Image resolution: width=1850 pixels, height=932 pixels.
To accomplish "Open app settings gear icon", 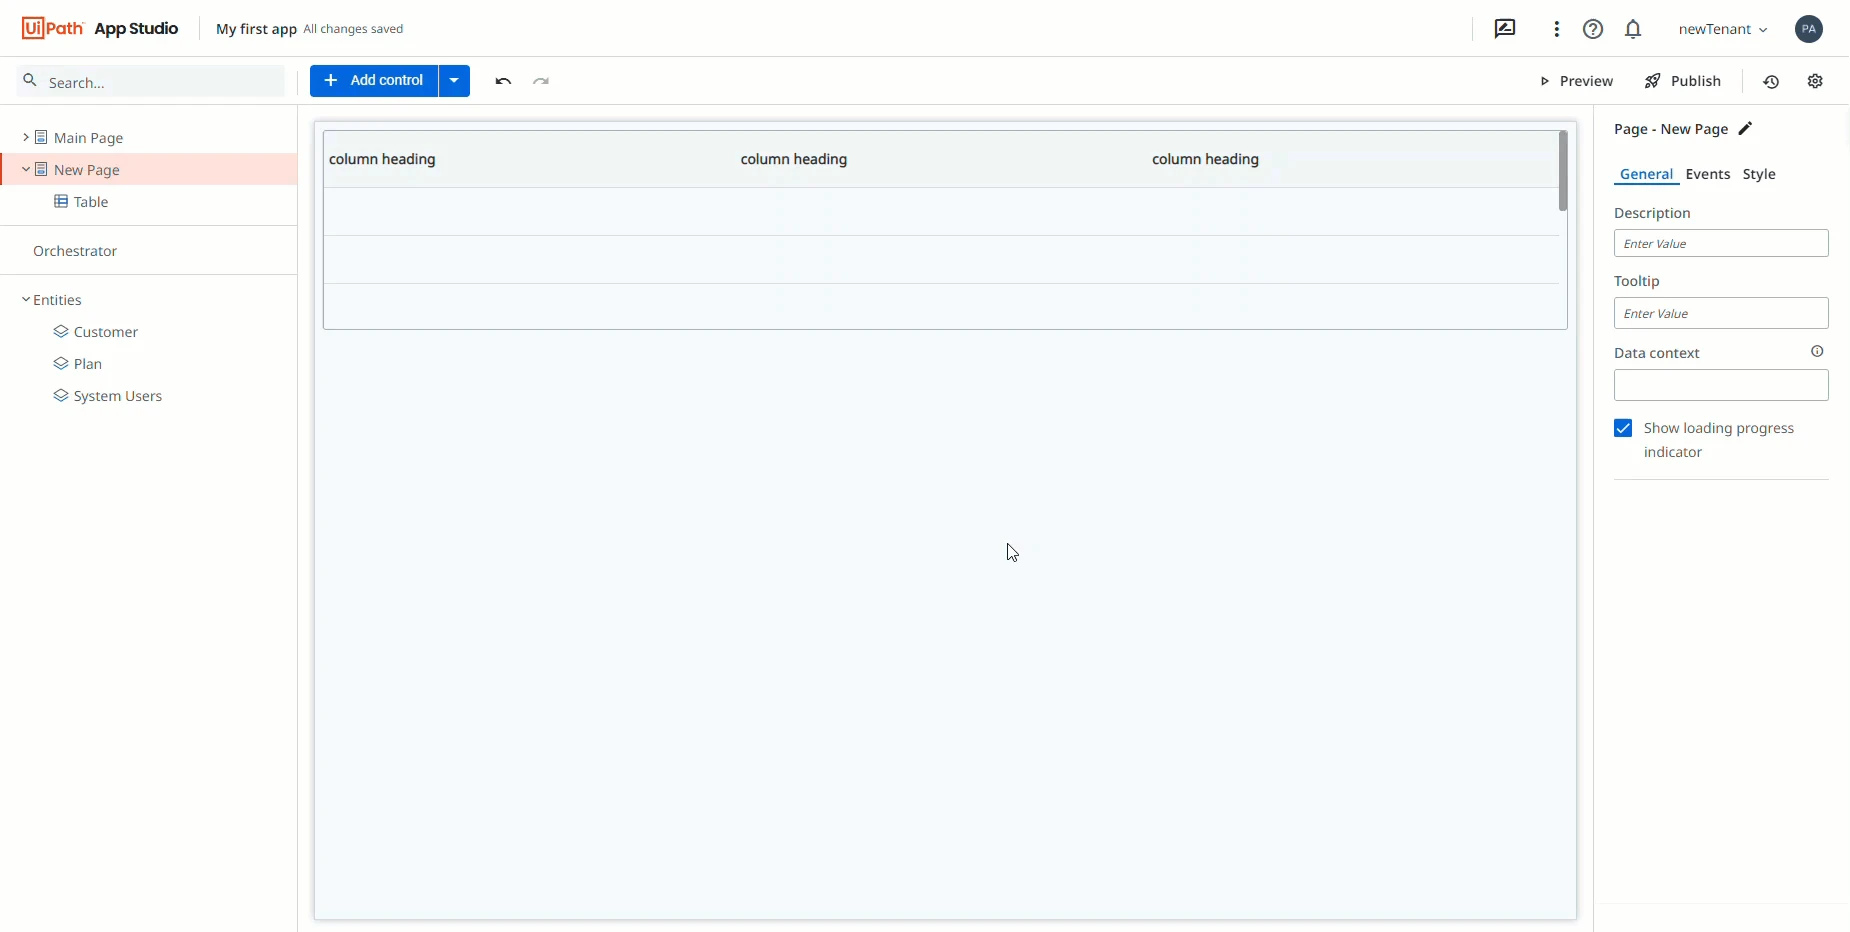I will tap(1816, 81).
